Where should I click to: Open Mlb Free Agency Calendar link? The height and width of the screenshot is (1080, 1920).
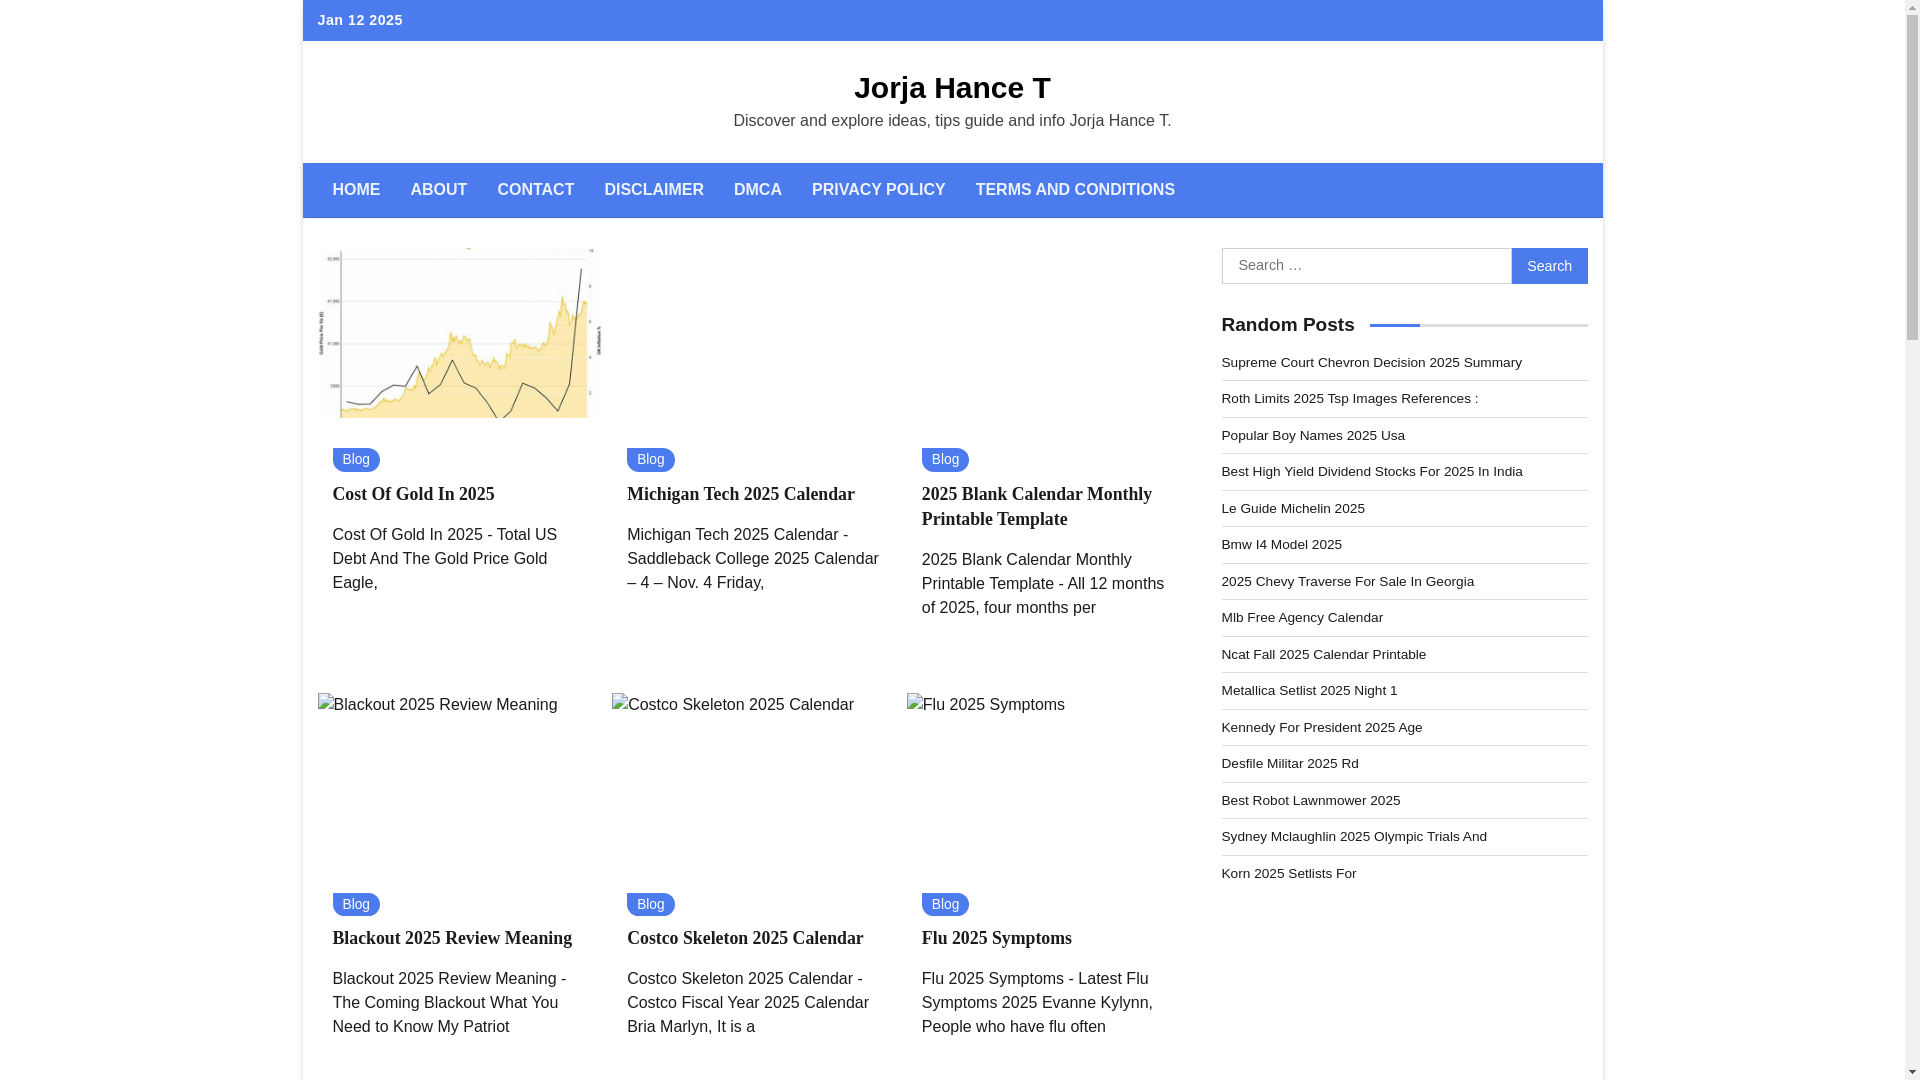[1302, 618]
